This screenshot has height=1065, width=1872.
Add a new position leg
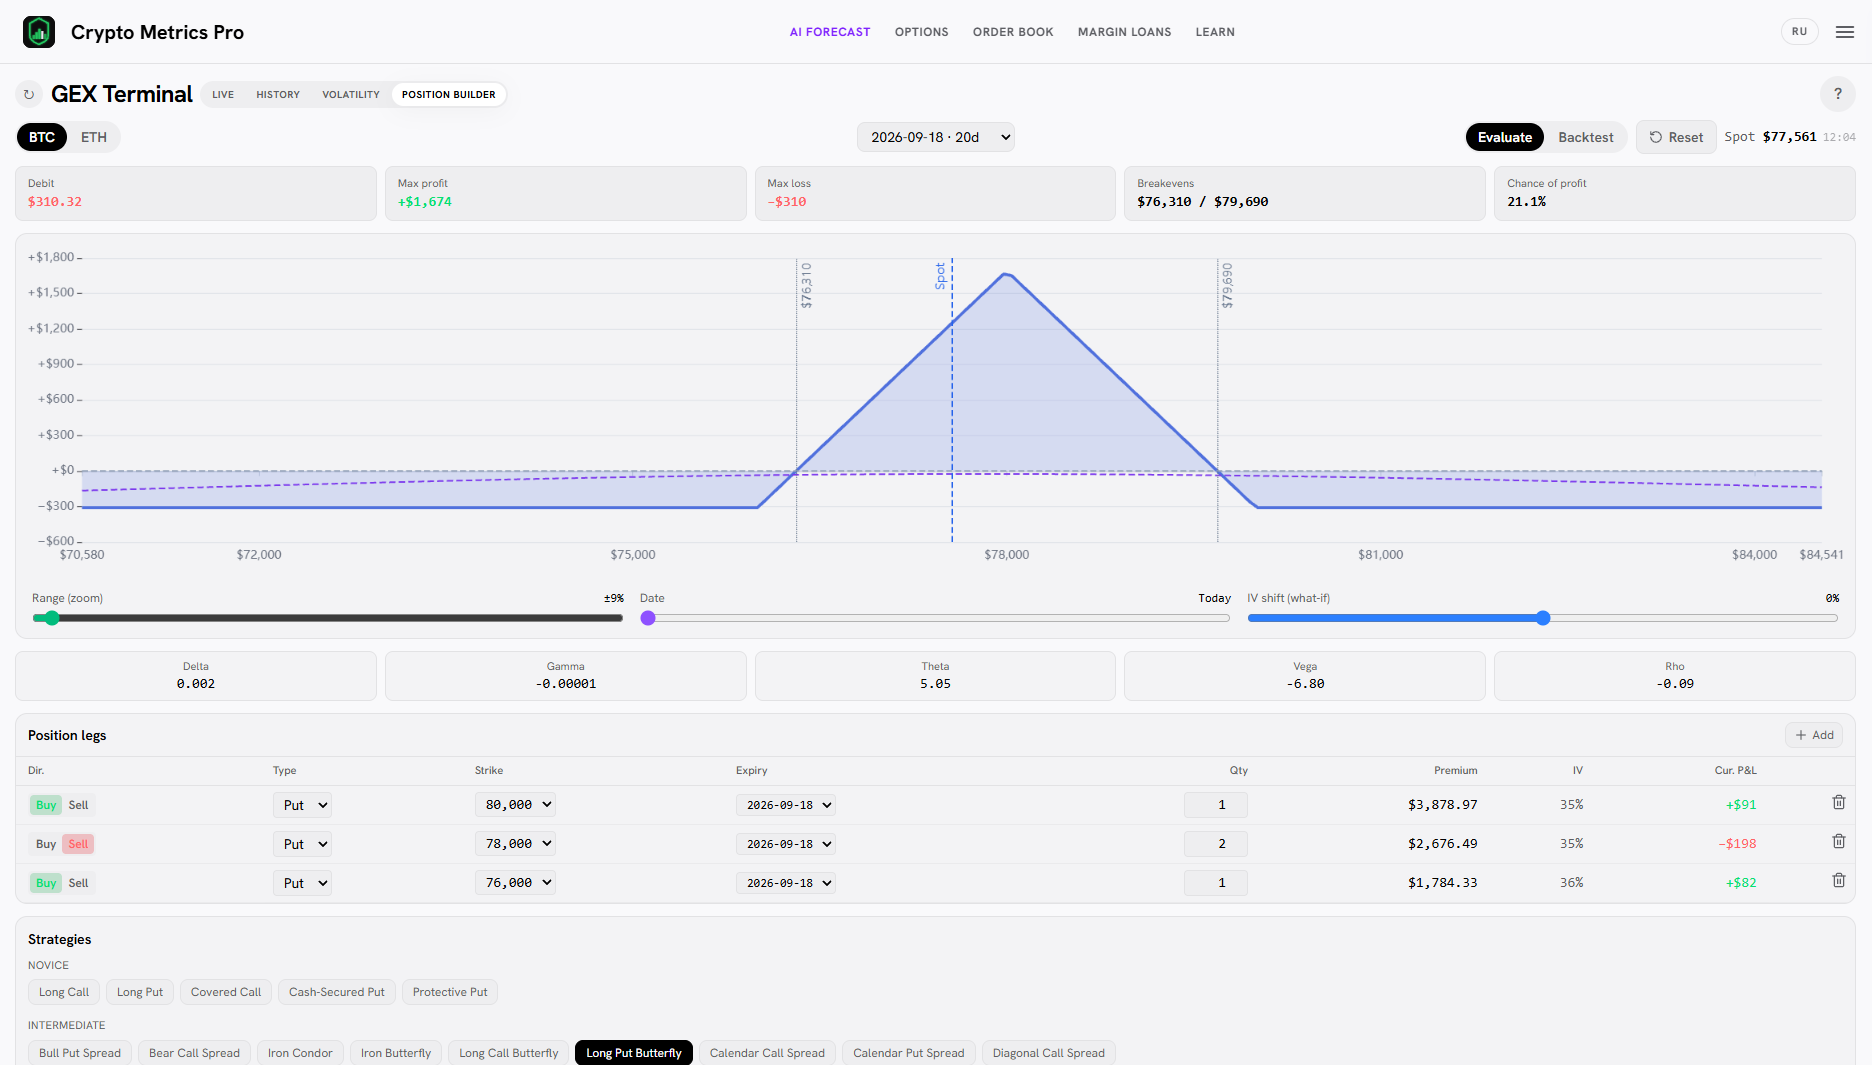tap(1814, 735)
